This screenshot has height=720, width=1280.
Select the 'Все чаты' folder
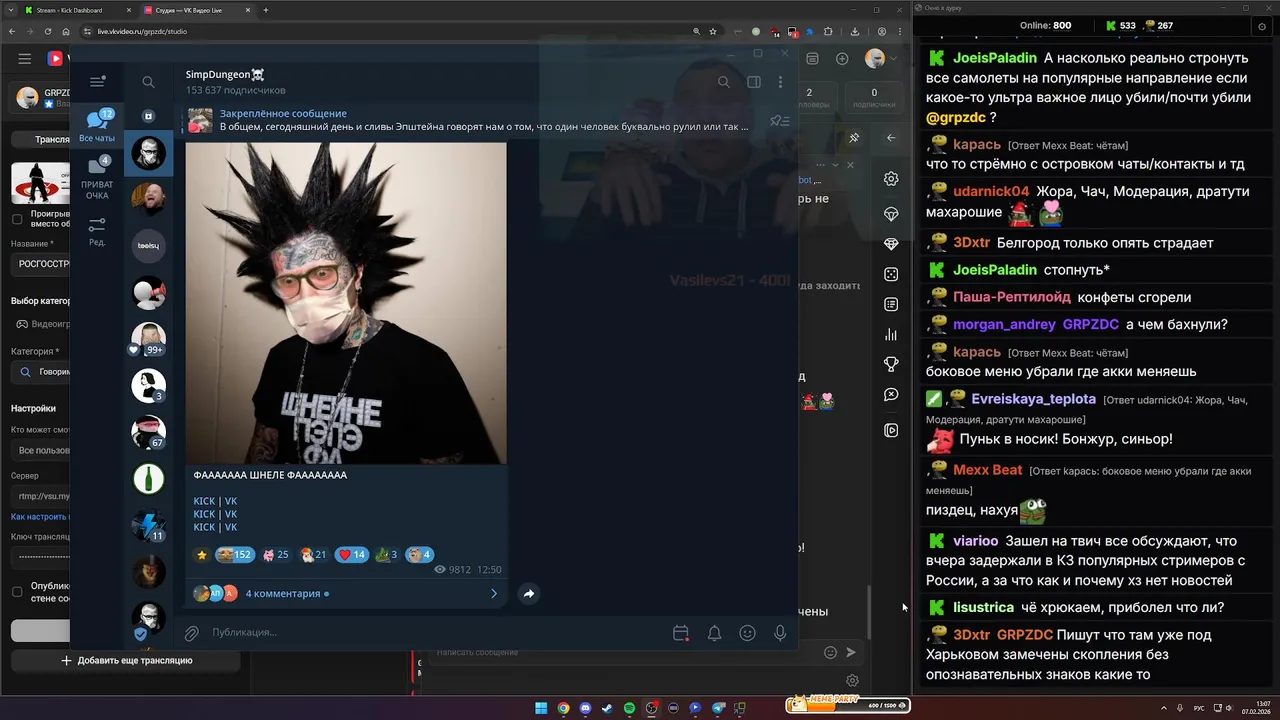pyautogui.click(x=97, y=126)
